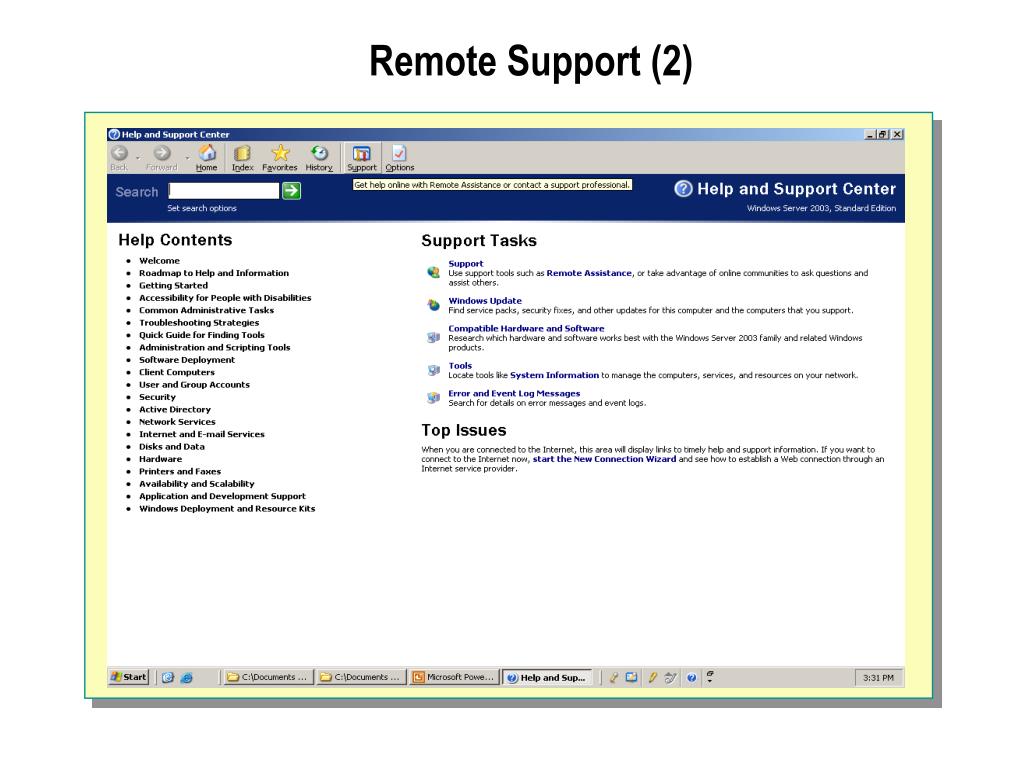Click start the New Connection Wizard
This screenshot has width=1024, height=768.
(604, 459)
